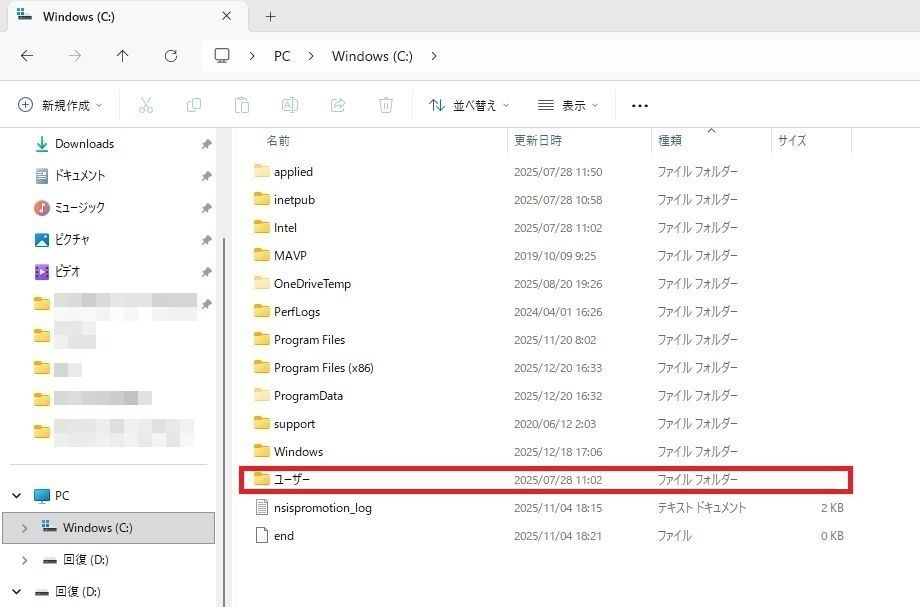
Task: Collapse the PC tree node
Action: click(17, 496)
